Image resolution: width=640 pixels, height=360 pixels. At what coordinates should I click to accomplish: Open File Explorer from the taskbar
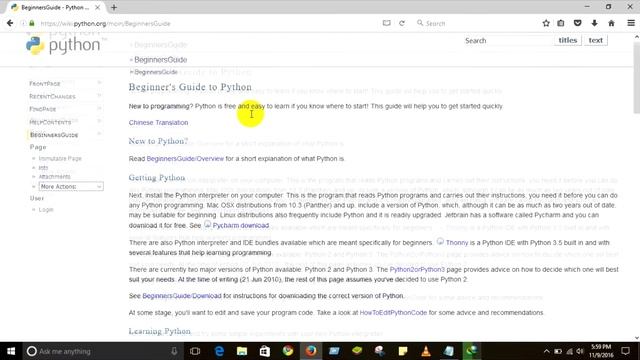point(242,351)
